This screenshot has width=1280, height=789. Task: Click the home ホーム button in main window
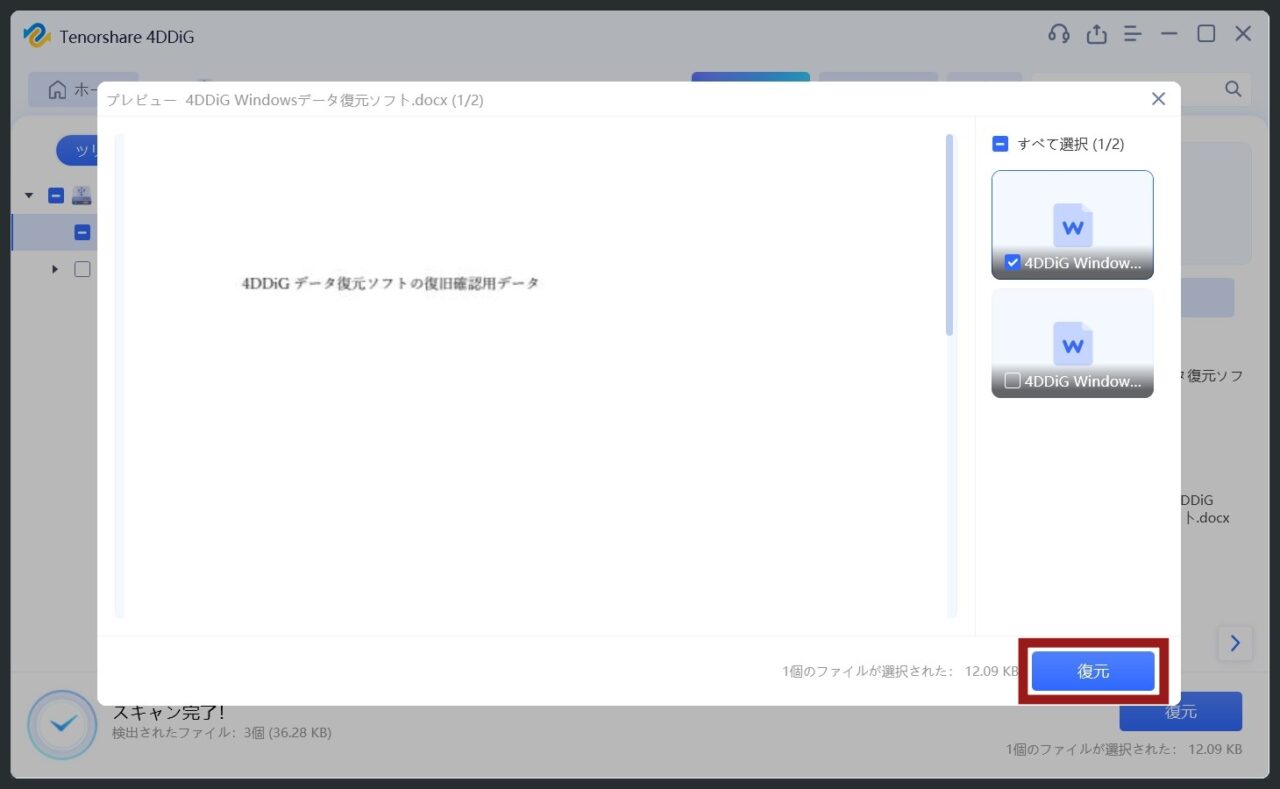pos(82,89)
